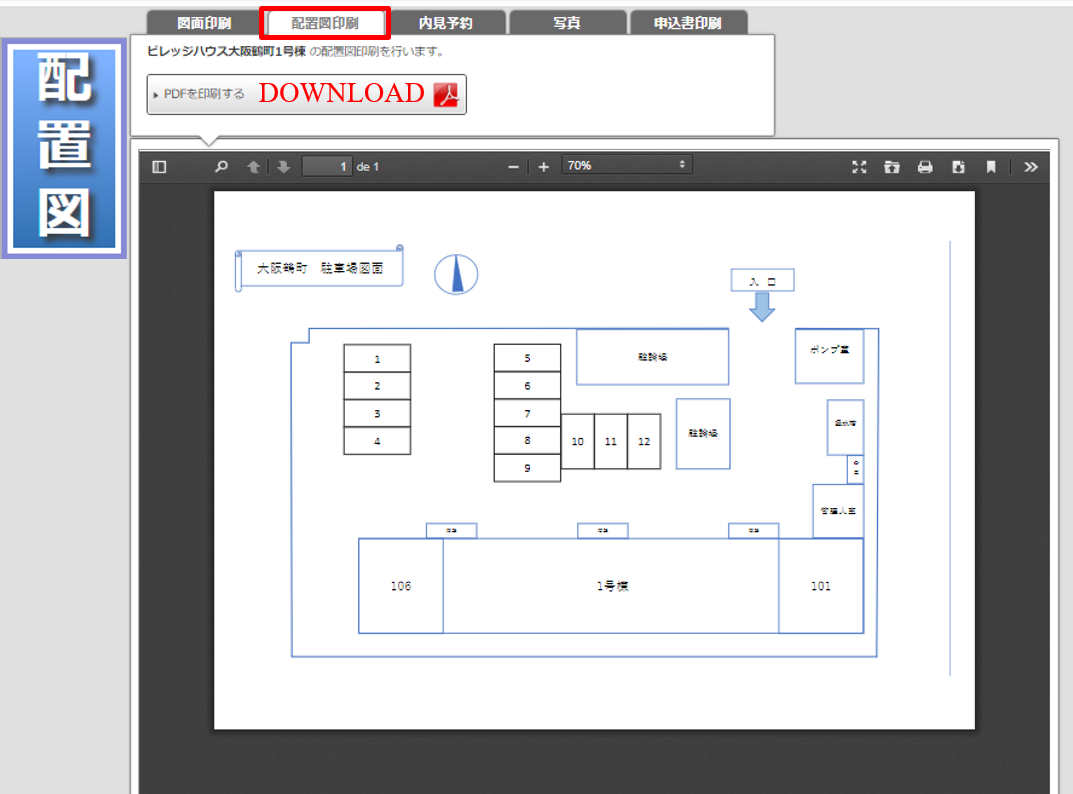Print the PDF using printer icon
Viewport: 1073px width, 794px height.
click(925, 167)
